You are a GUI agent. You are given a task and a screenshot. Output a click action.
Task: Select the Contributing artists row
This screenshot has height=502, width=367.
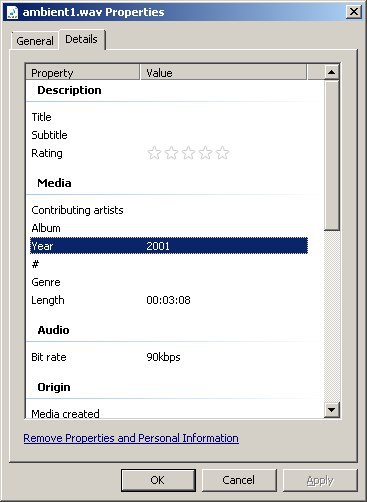point(169,210)
